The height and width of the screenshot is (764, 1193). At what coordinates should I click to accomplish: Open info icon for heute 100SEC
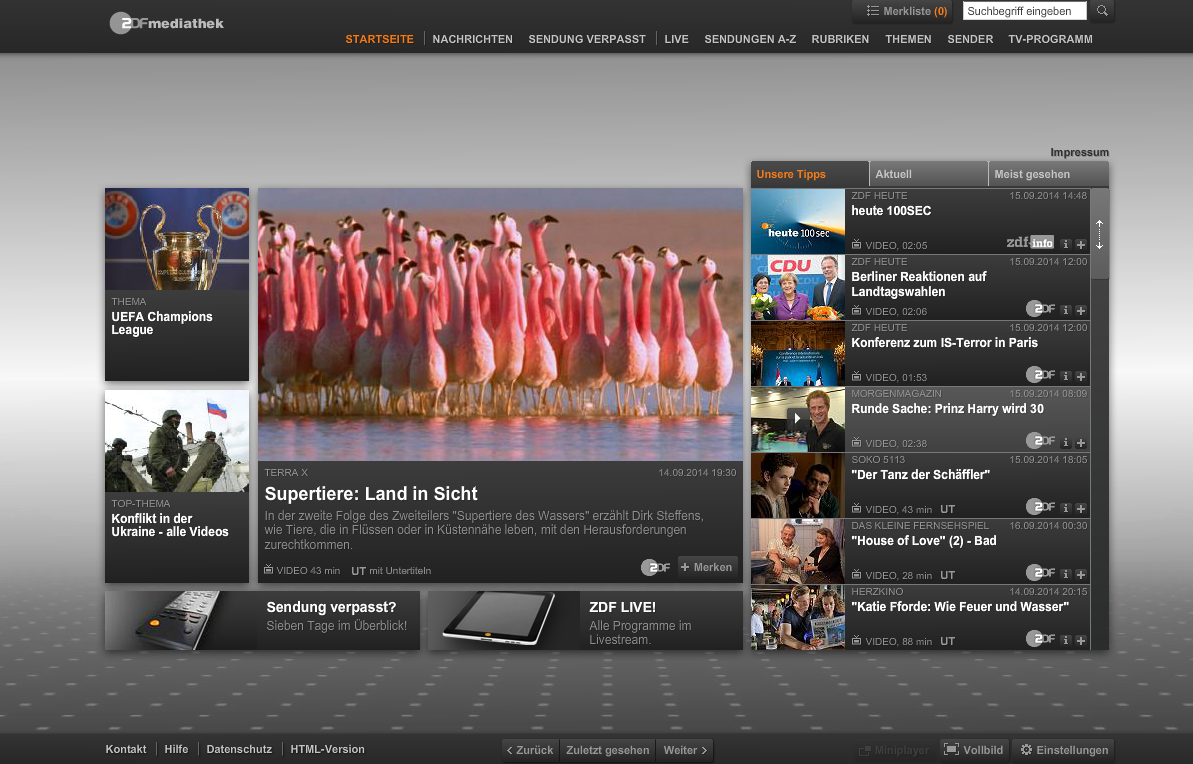coord(1065,244)
